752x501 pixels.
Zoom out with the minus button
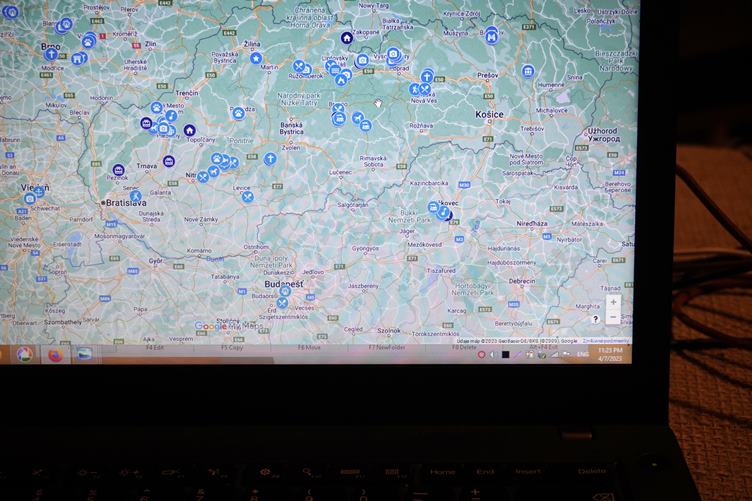point(613,317)
